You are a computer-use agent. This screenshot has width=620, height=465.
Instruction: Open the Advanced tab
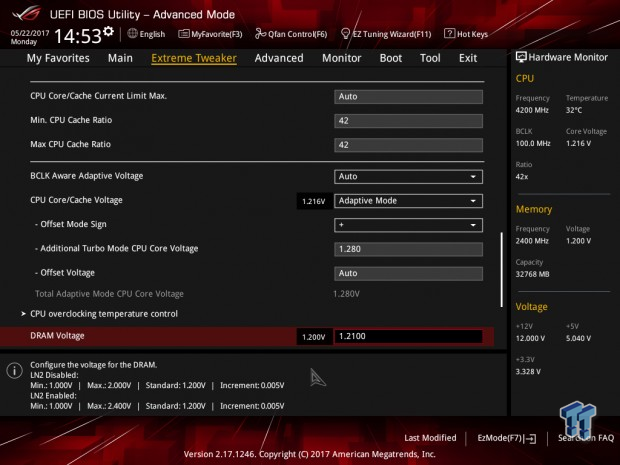[x=279, y=58]
